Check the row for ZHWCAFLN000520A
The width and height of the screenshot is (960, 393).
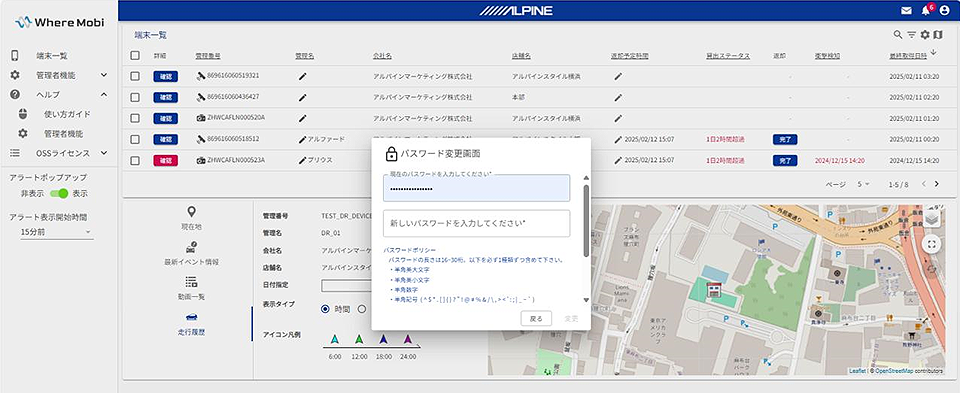[135, 118]
